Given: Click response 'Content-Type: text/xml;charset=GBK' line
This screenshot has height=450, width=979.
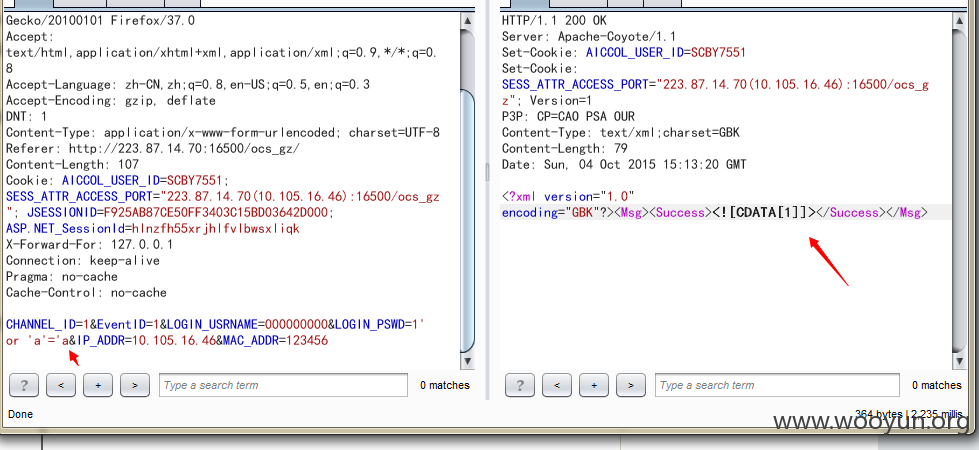Looking at the screenshot, I should click(x=621, y=133).
